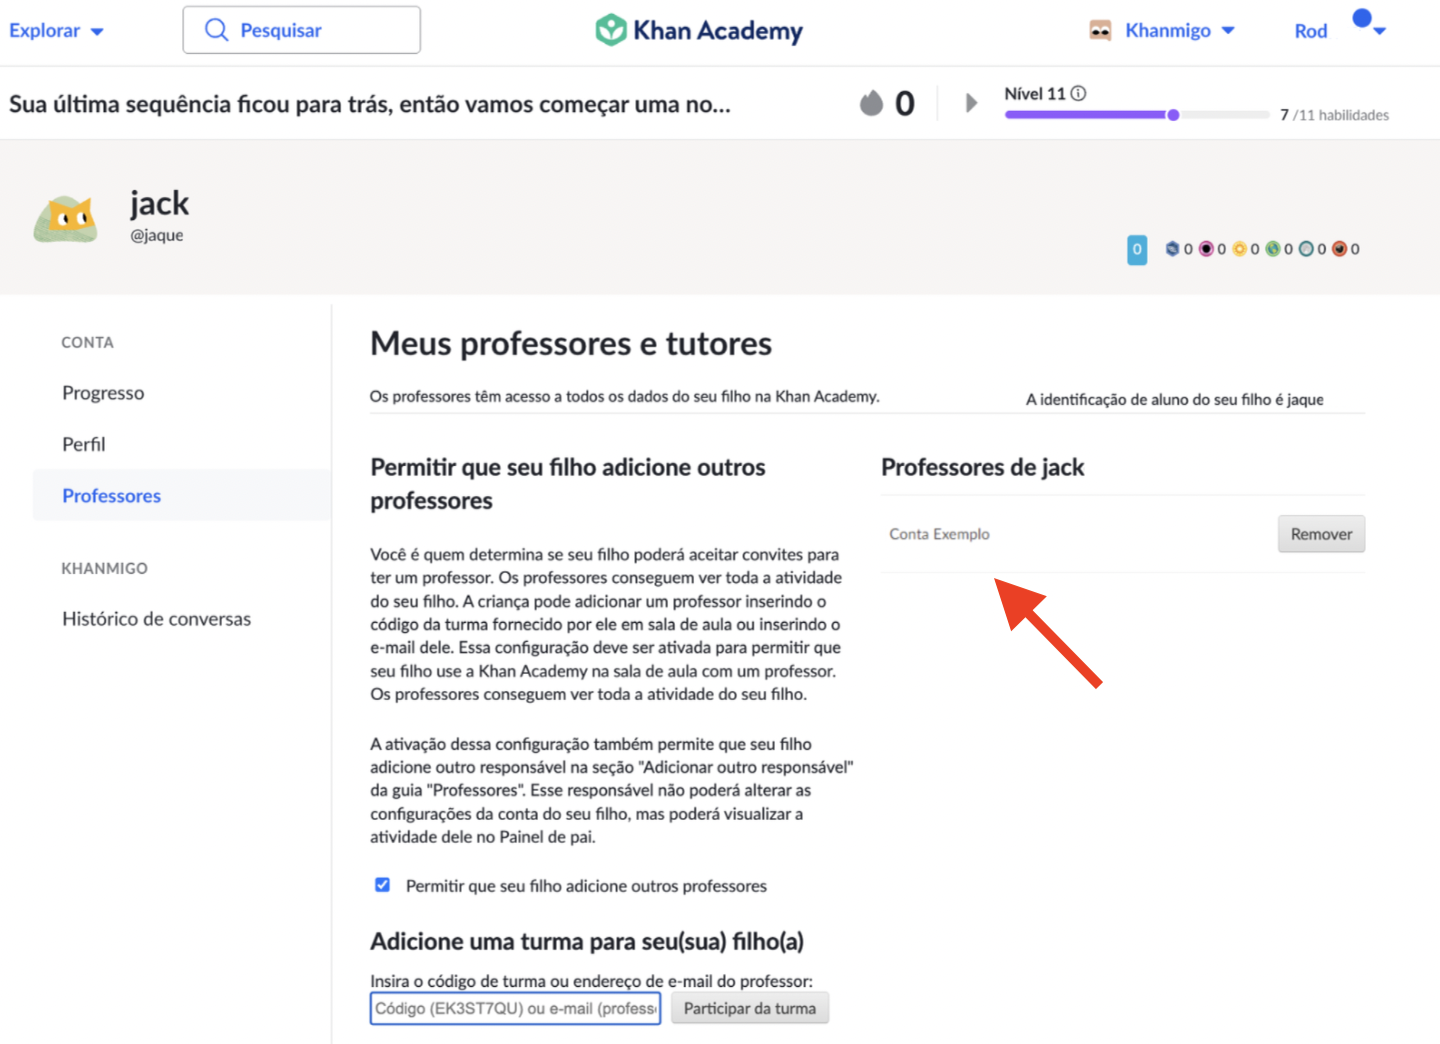The height and width of the screenshot is (1044, 1440).
Task: Click the Khan Academy logo
Action: (x=699, y=30)
